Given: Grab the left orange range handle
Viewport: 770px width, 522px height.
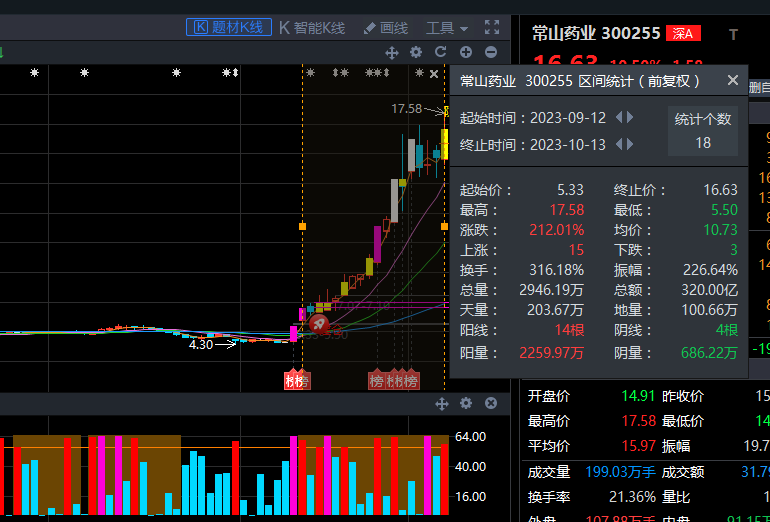Looking at the screenshot, I should click(x=302, y=226).
